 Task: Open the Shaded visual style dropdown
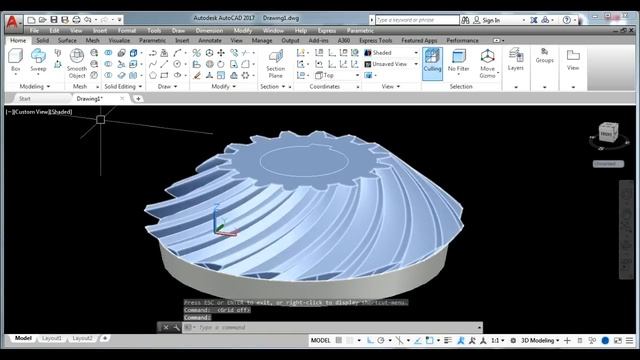tap(391, 53)
